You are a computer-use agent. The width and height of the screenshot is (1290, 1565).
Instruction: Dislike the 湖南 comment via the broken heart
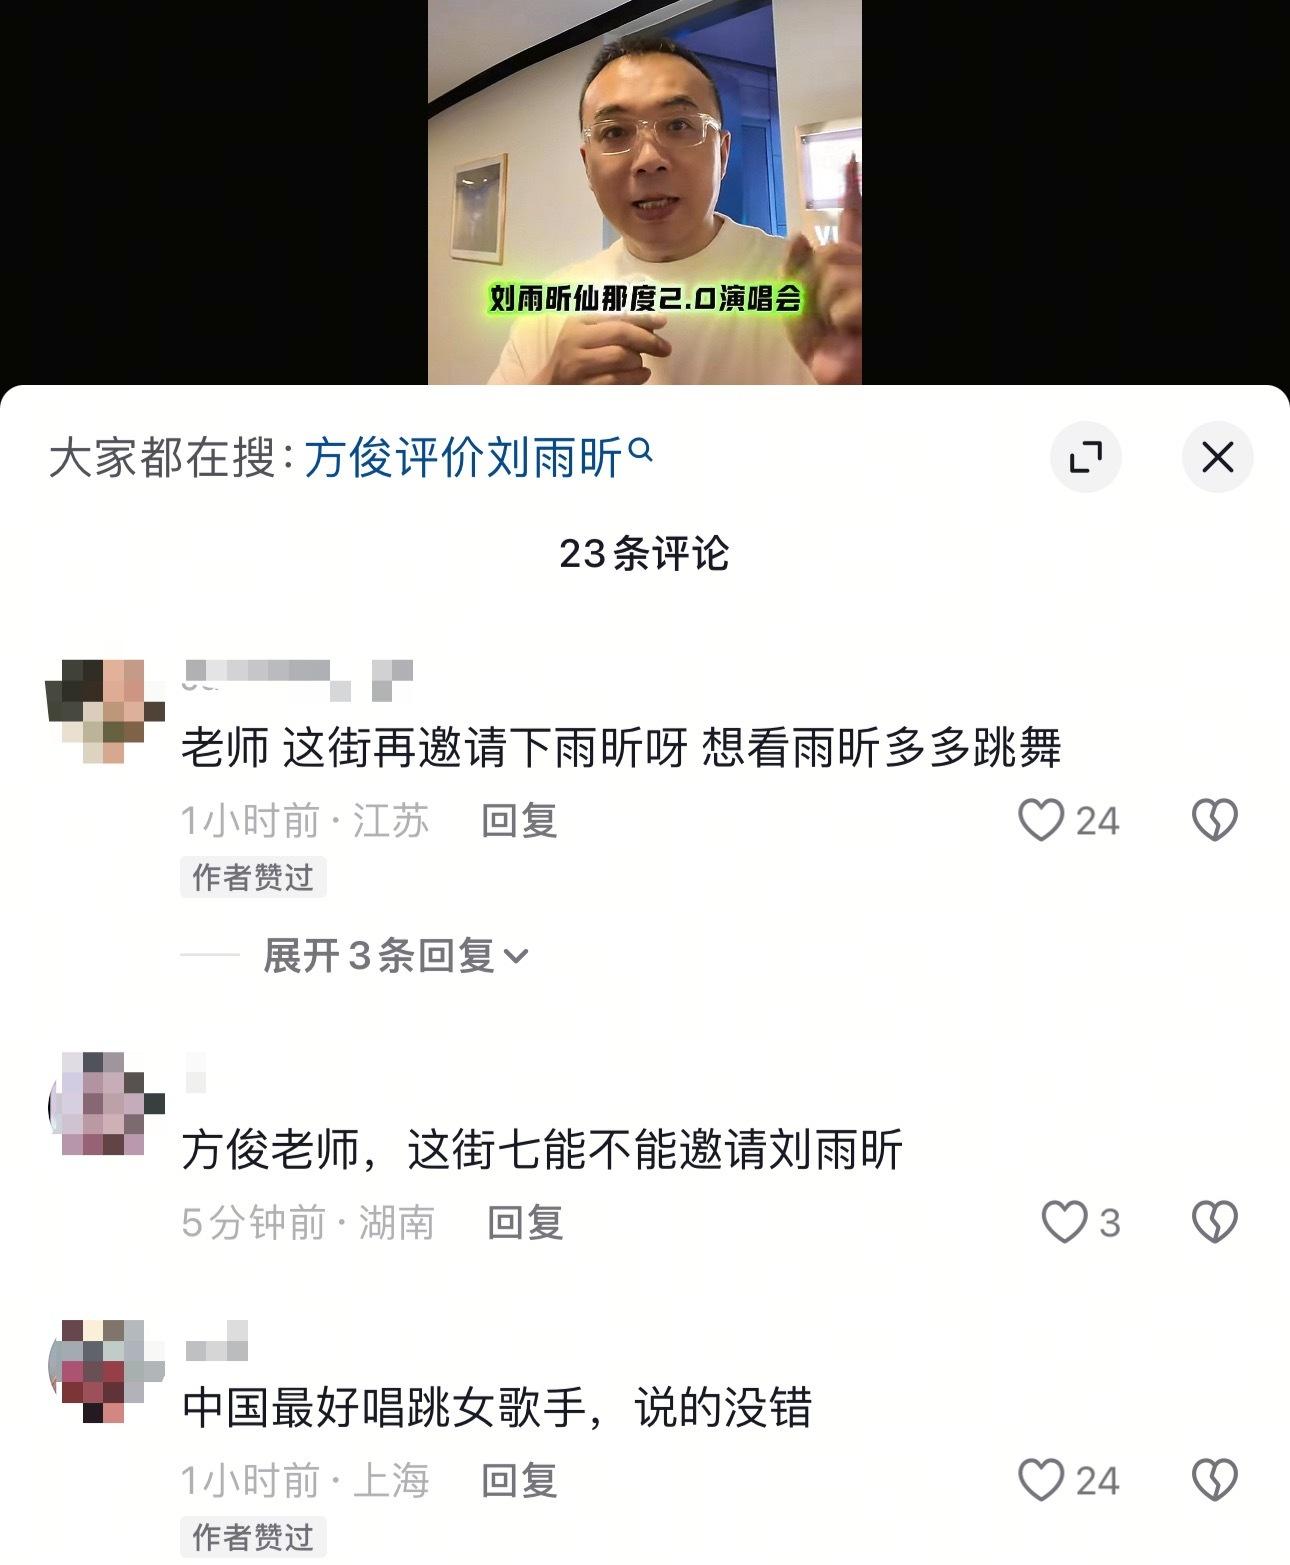[x=1215, y=1222]
